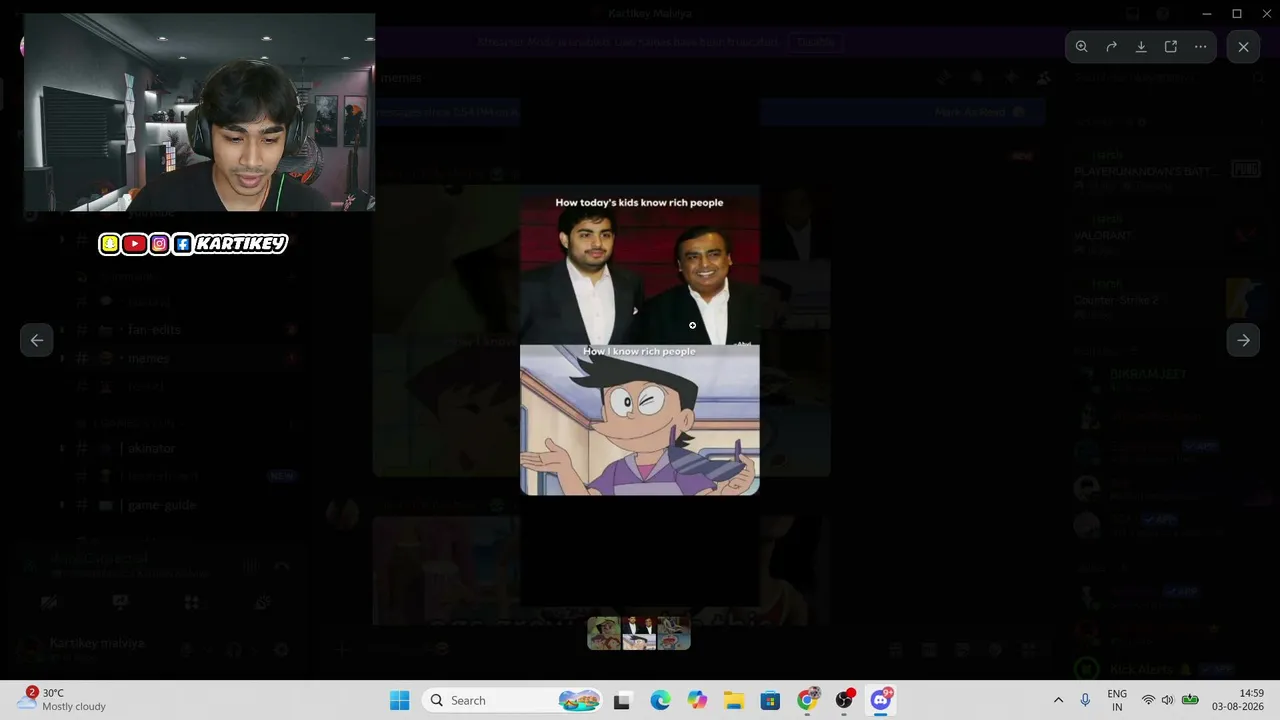Select the middle thumbnail with two men
Screen dimensions: 1280x720
coord(639,633)
